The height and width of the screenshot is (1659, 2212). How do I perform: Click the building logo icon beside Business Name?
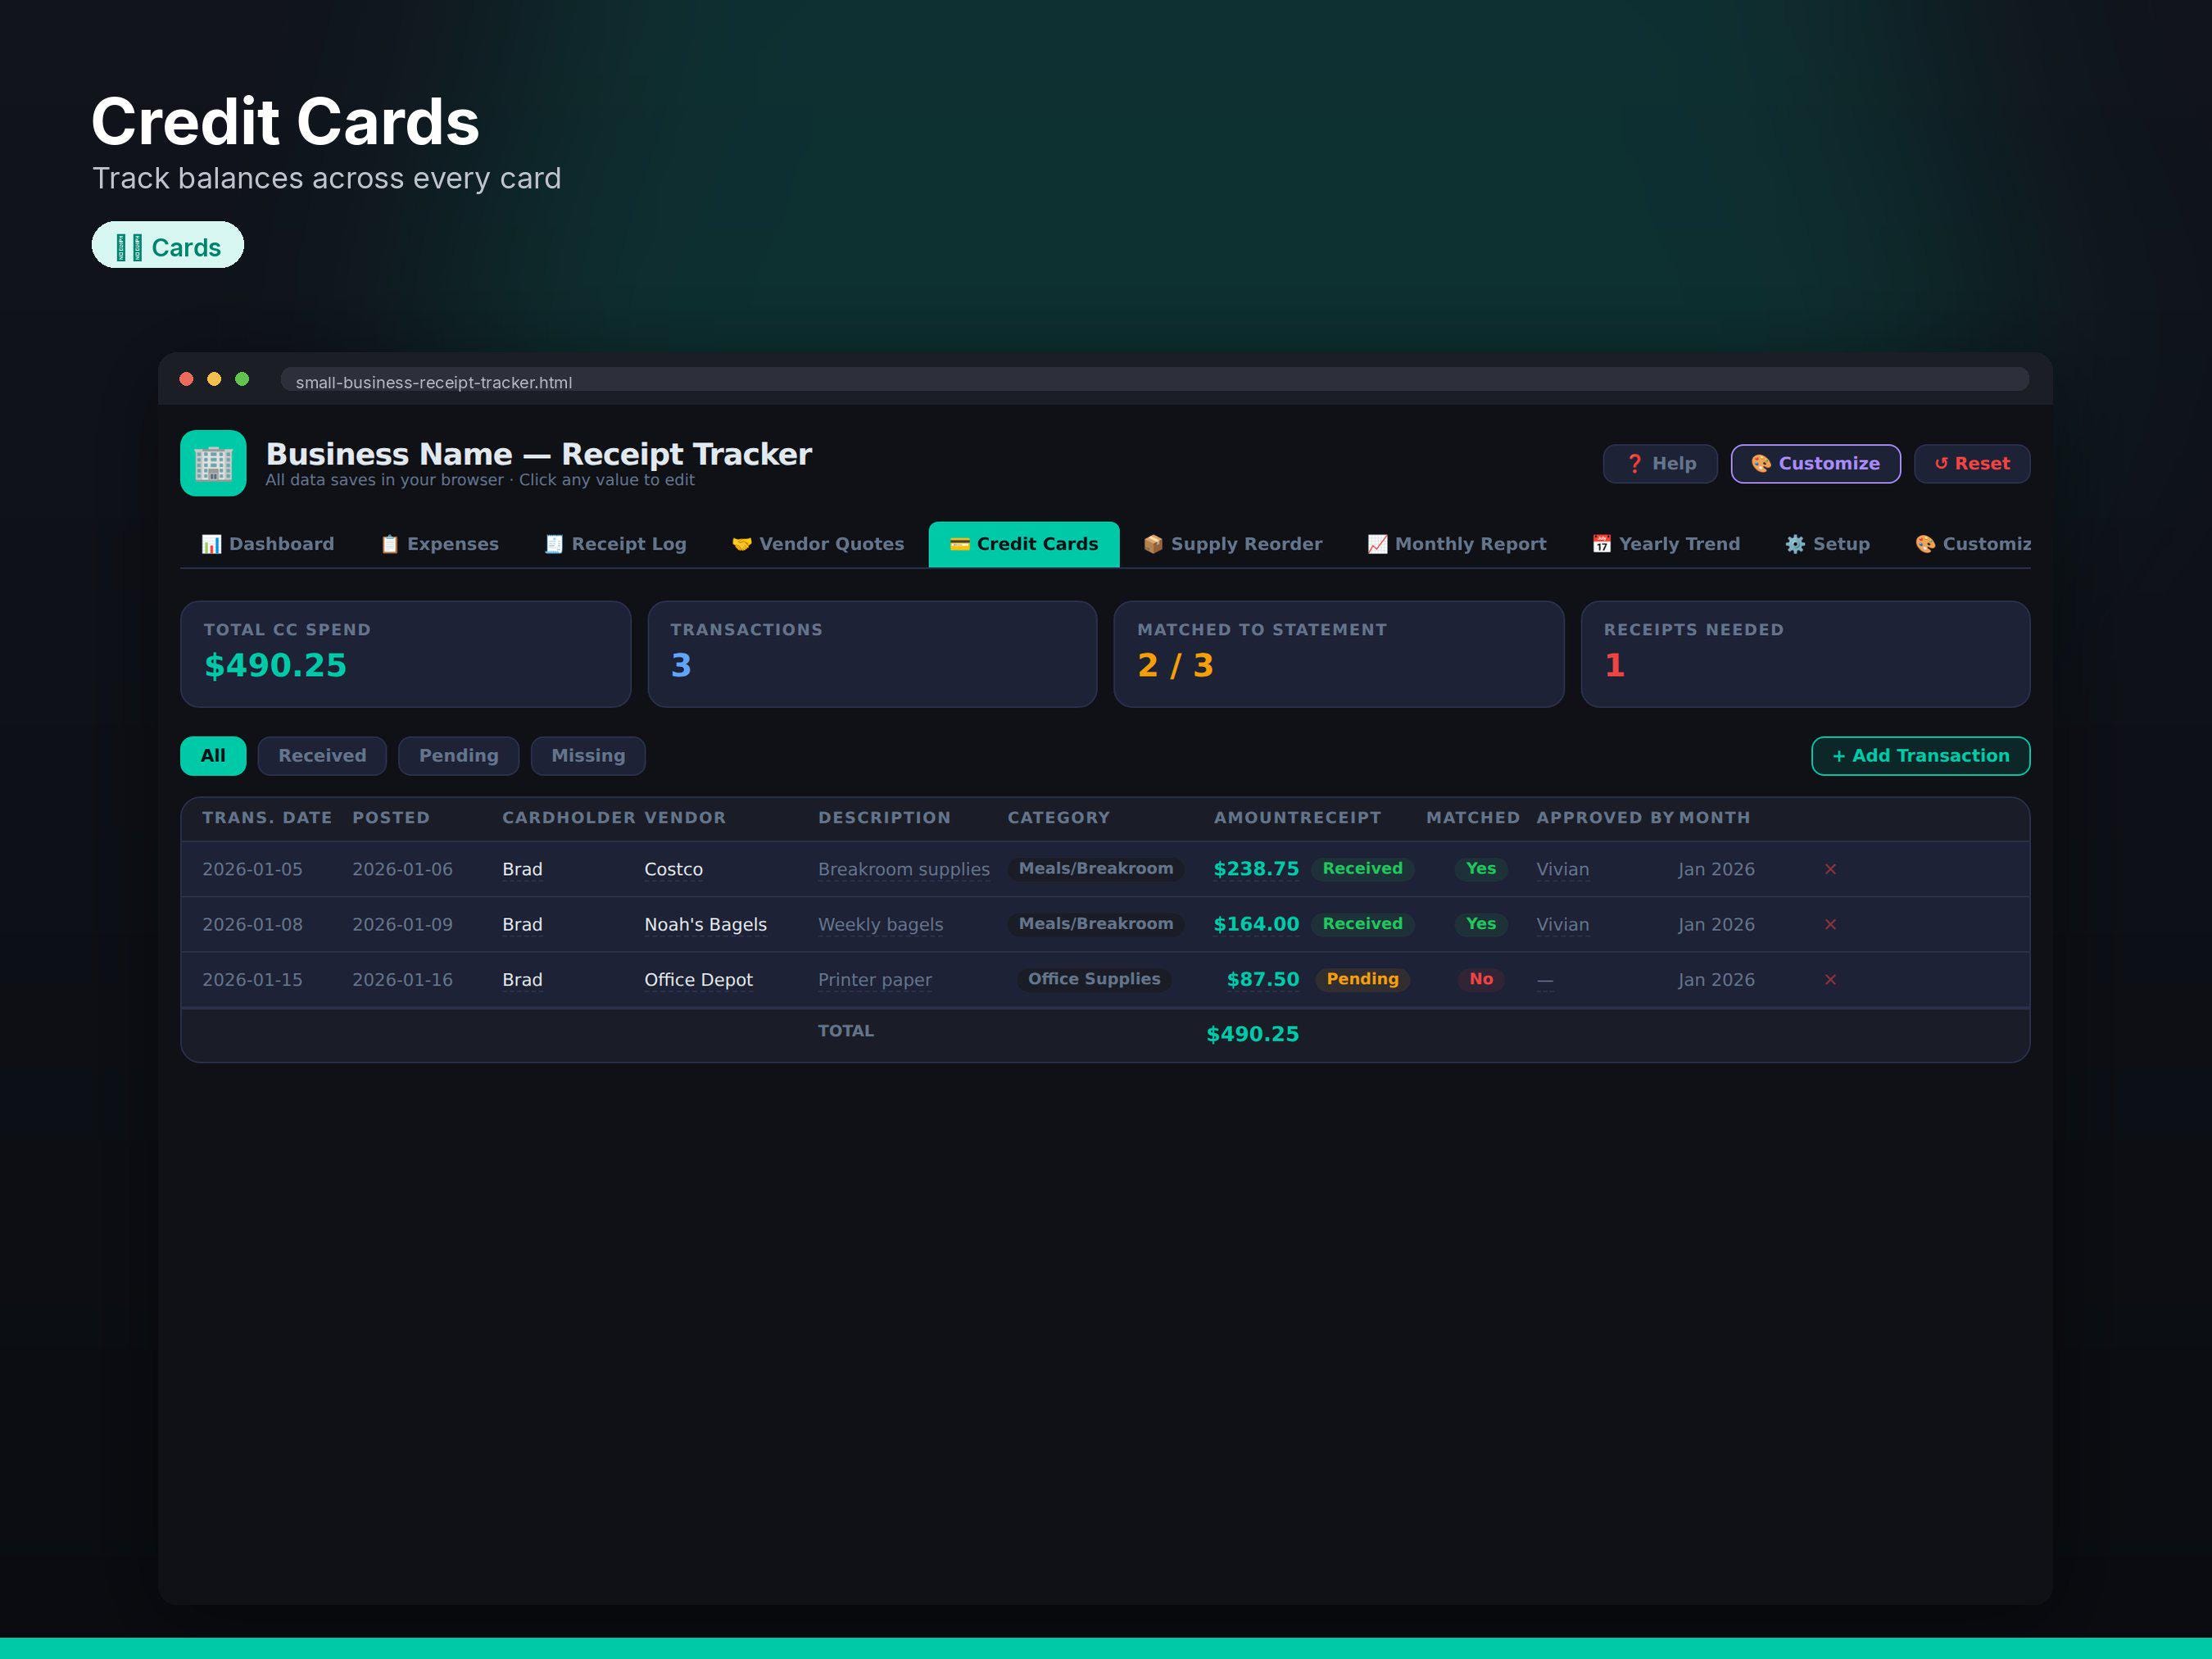coord(213,463)
